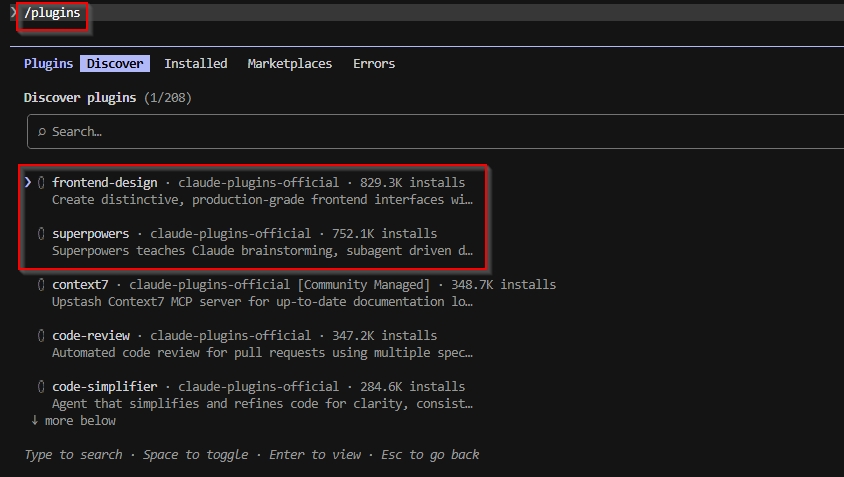Click the 829.3K installs count
844x477 pixels.
click(x=412, y=183)
